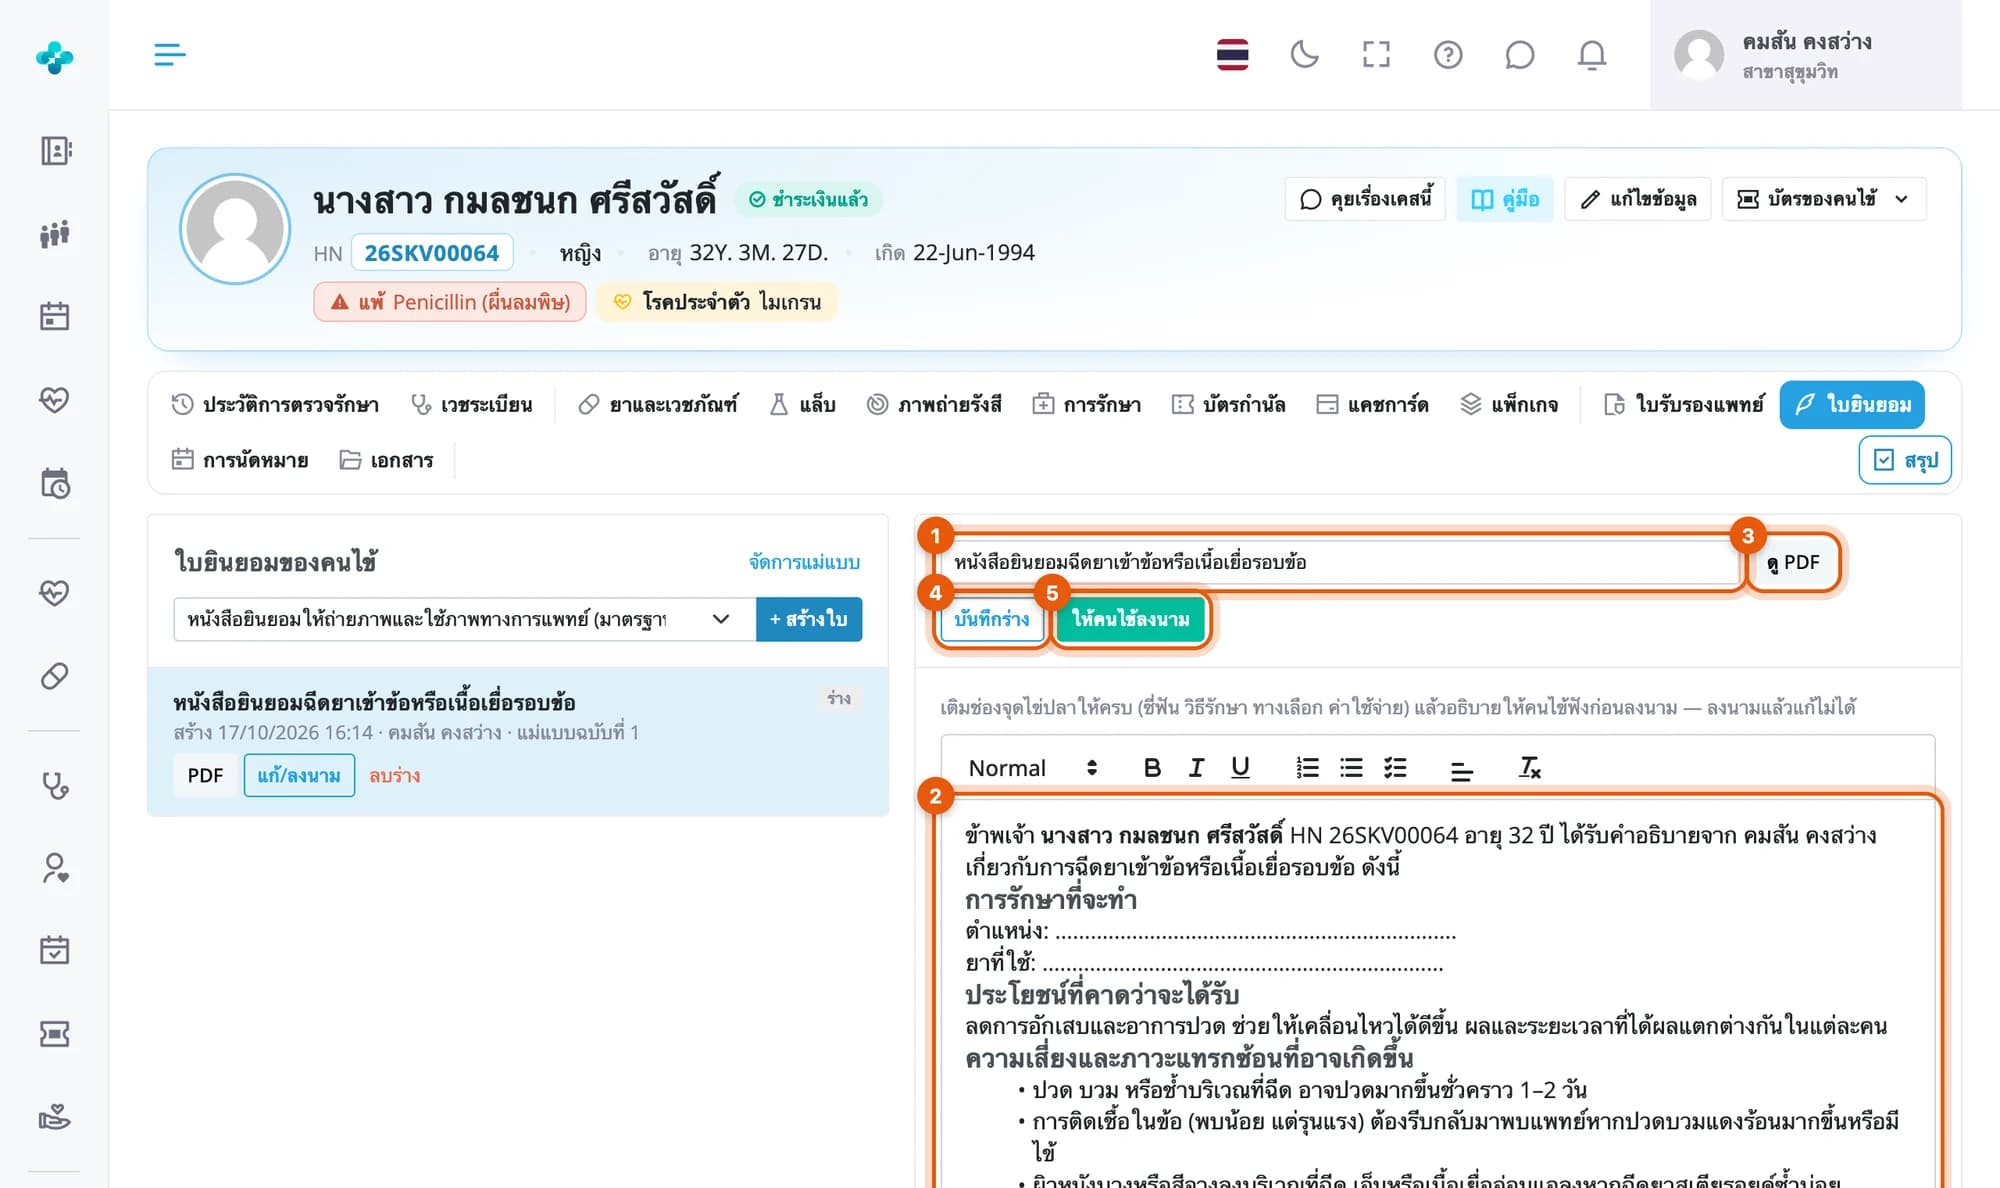Open บัตรกำนัล tab
This screenshot has height=1188, width=2000.
pos(1229,405)
